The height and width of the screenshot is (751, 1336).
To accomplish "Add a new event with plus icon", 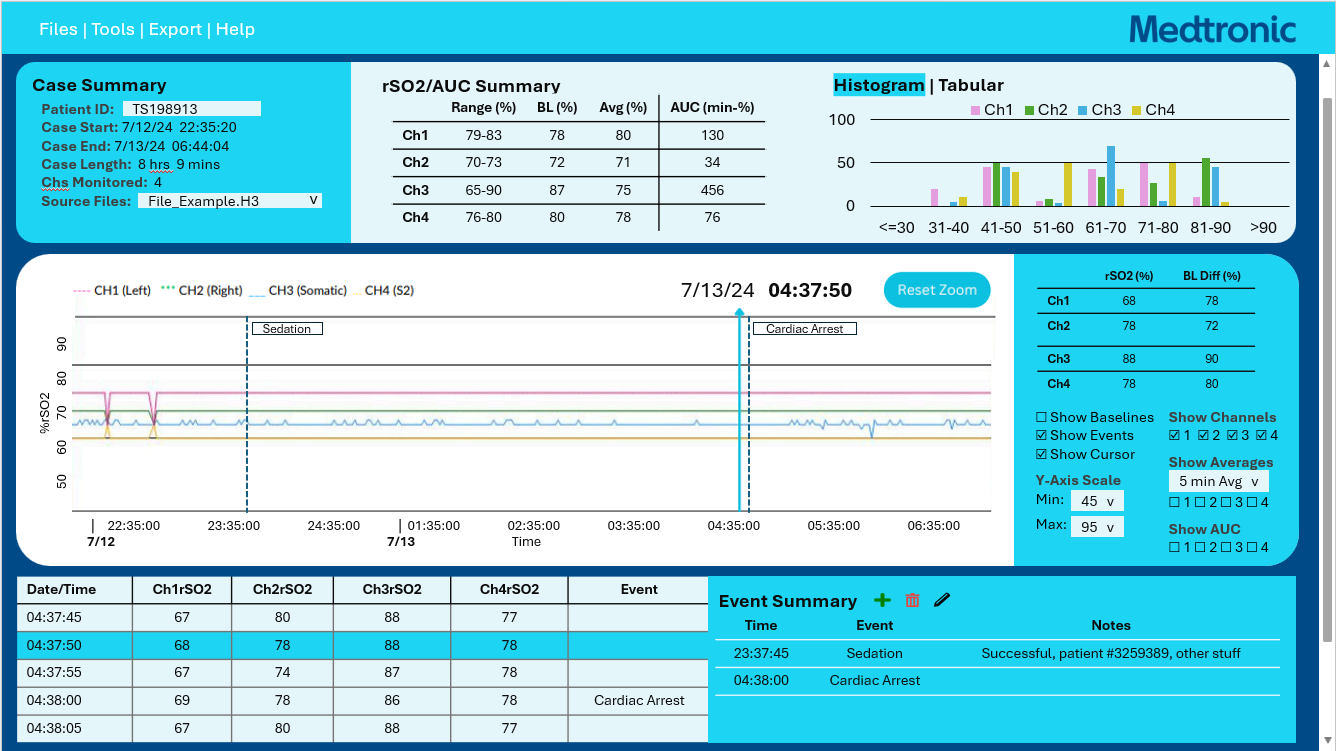I will [x=882, y=600].
